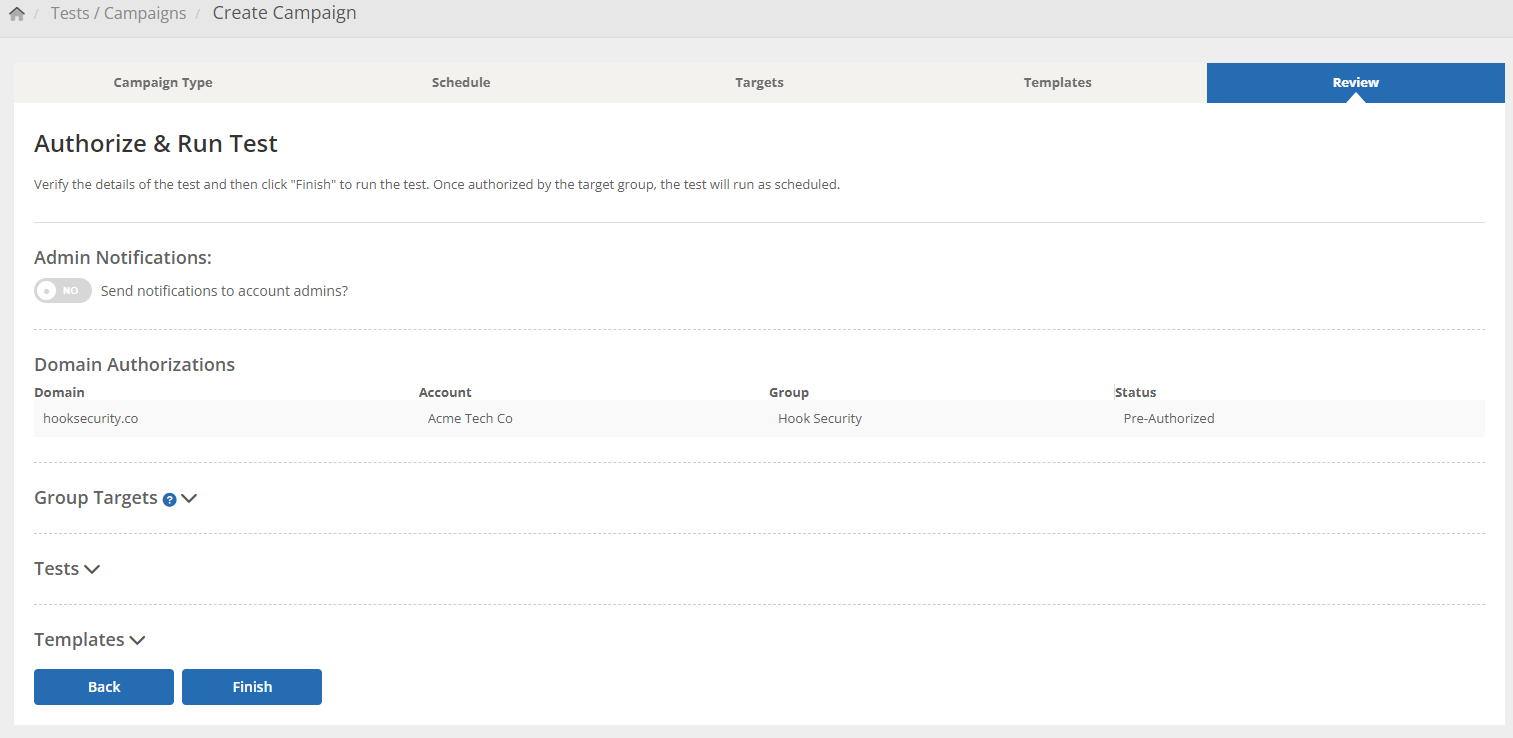The image size is (1513, 738).
Task: Open the Group Targets help question-mark icon
Action: point(169,500)
